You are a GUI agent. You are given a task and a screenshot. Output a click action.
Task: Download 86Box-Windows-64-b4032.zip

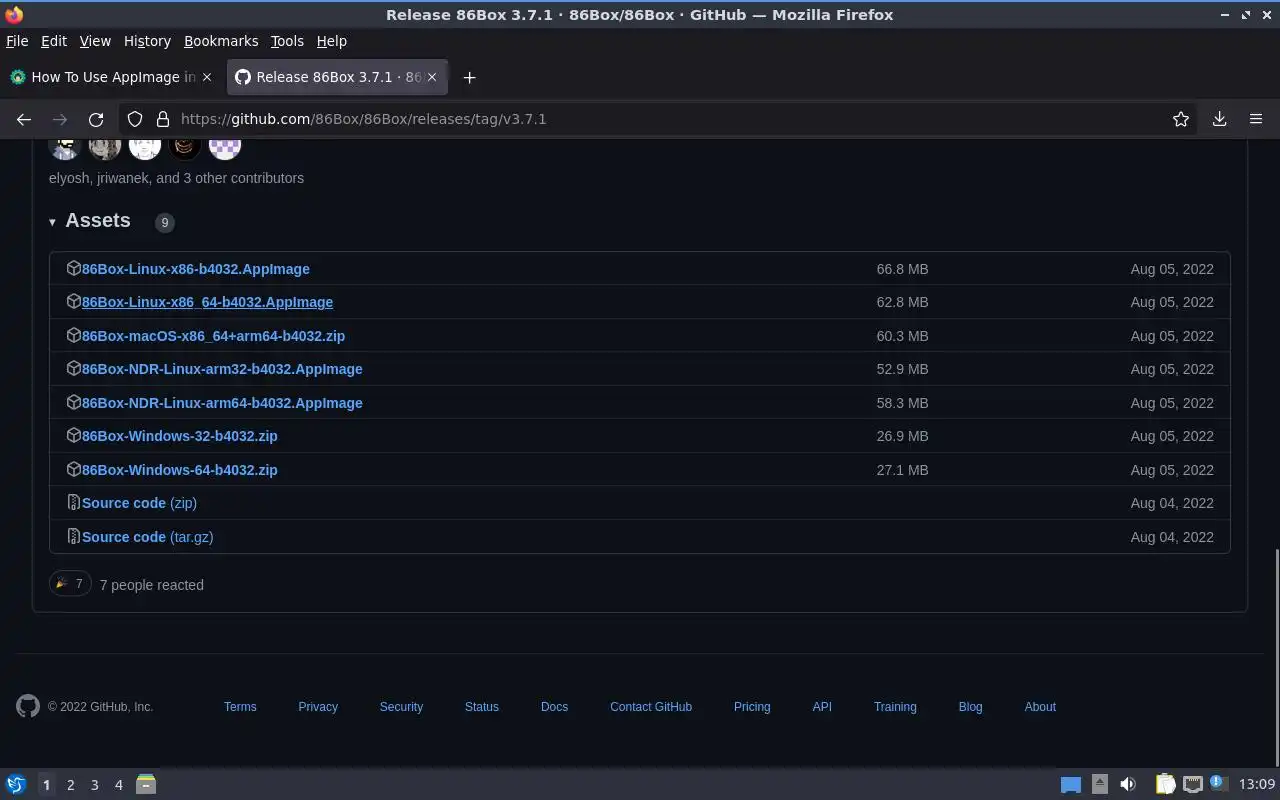[180, 470]
